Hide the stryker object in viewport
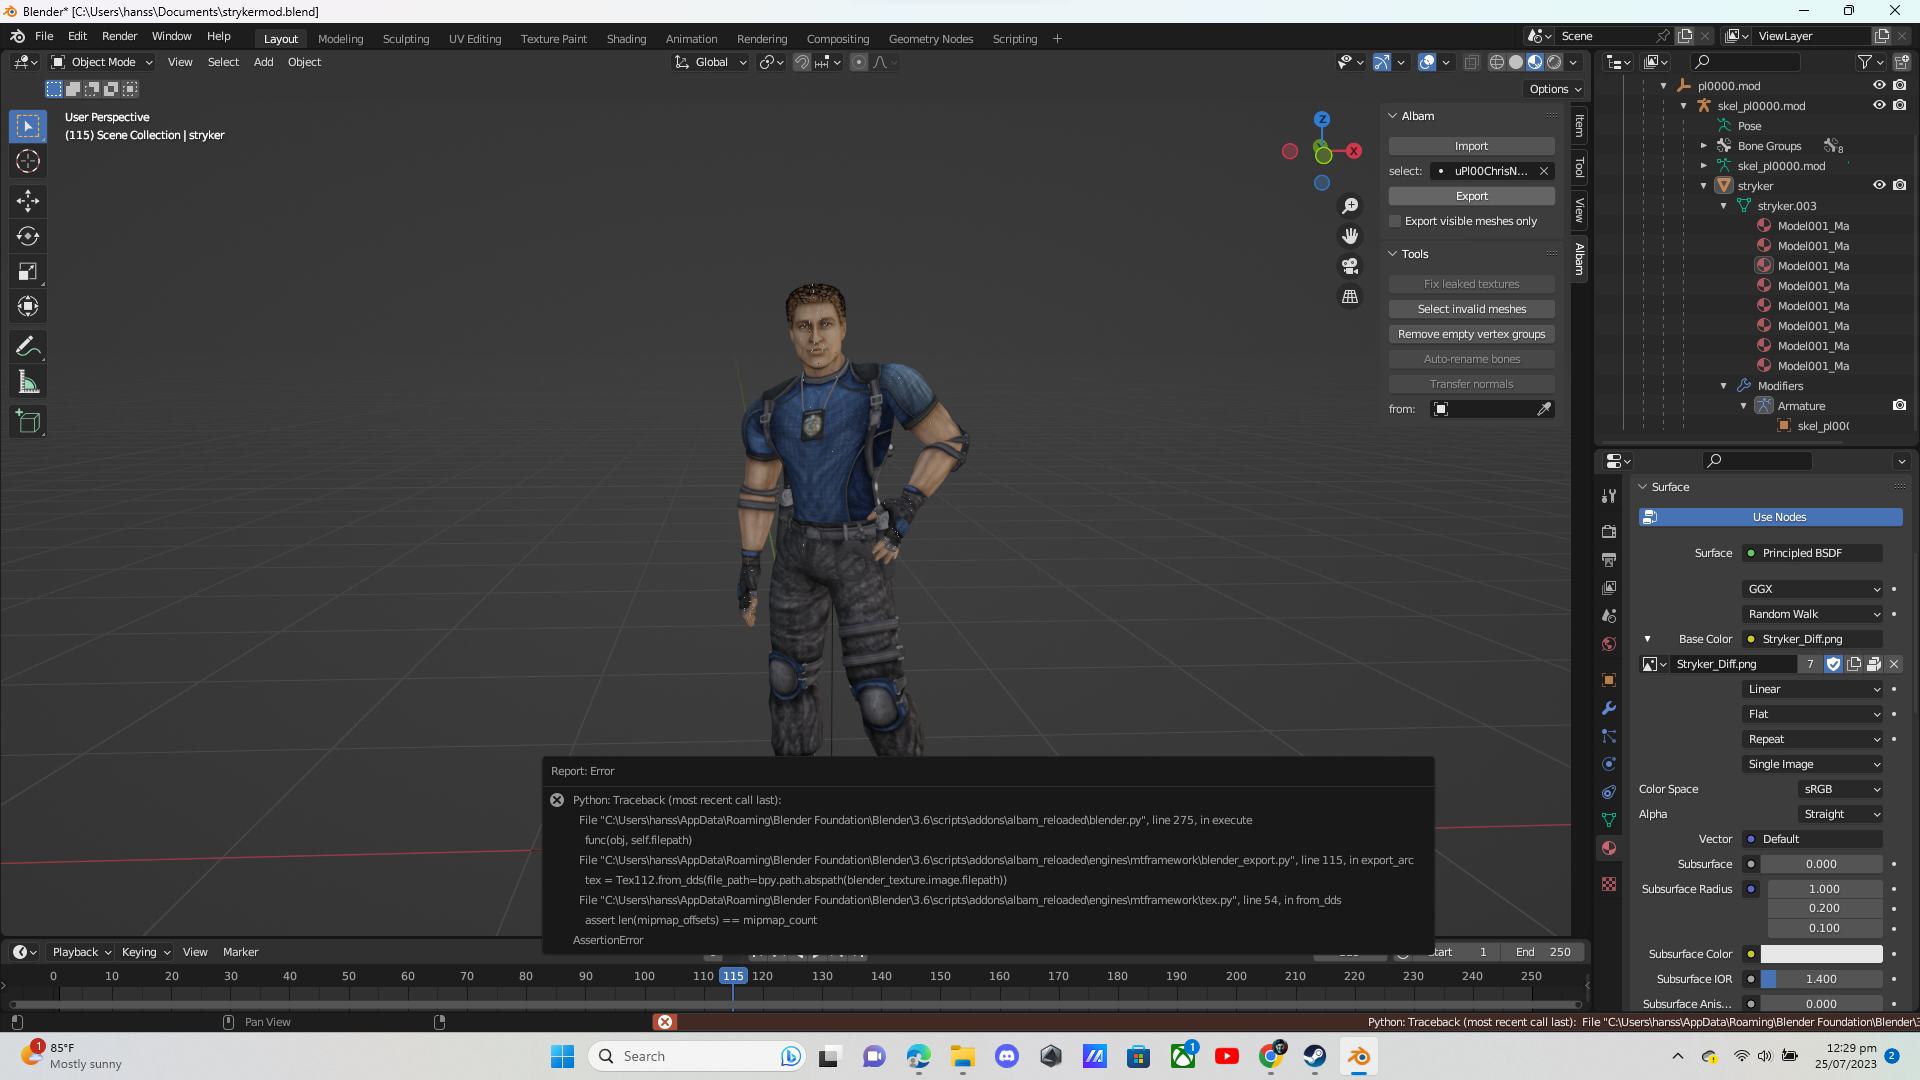The width and height of the screenshot is (1920, 1080). 1879,185
